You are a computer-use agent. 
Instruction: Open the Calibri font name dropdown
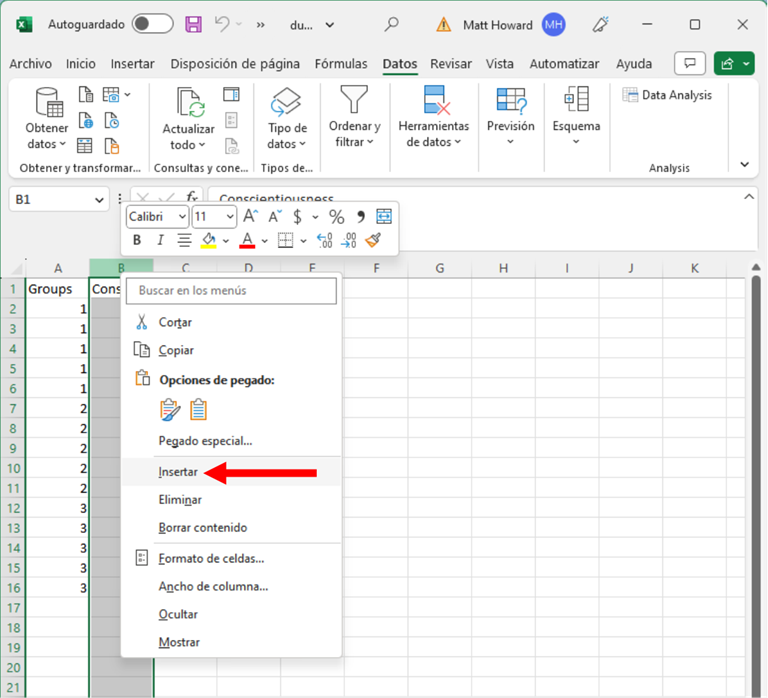(157, 217)
